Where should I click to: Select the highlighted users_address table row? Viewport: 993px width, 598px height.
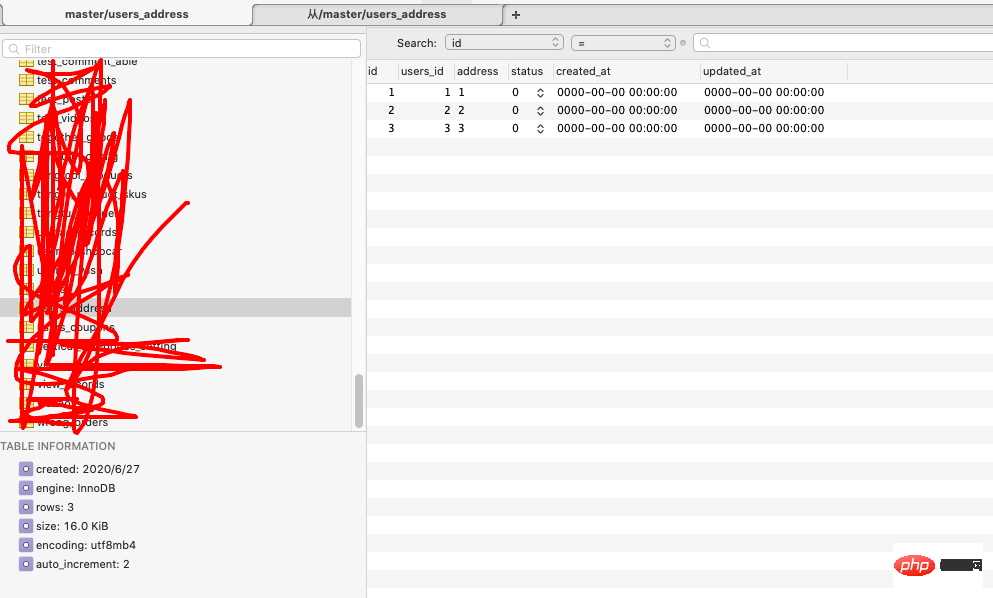[175, 308]
